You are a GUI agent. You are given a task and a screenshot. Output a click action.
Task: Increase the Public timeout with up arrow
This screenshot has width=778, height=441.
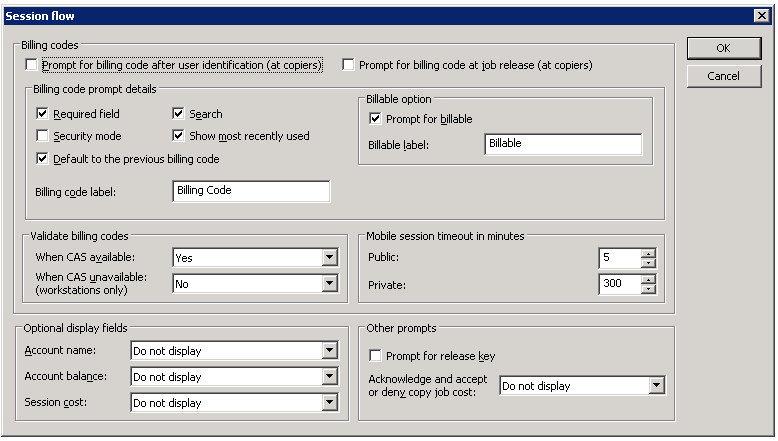(x=649, y=253)
